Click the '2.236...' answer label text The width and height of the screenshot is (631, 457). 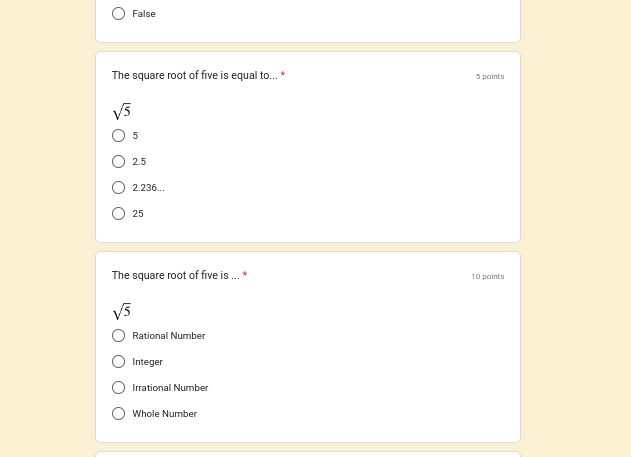(x=148, y=188)
